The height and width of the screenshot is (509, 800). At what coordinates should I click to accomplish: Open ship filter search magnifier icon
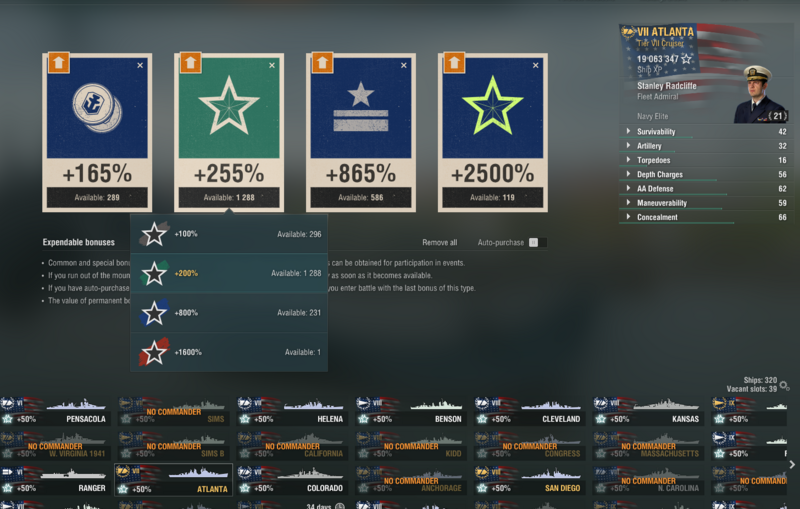click(x=785, y=386)
